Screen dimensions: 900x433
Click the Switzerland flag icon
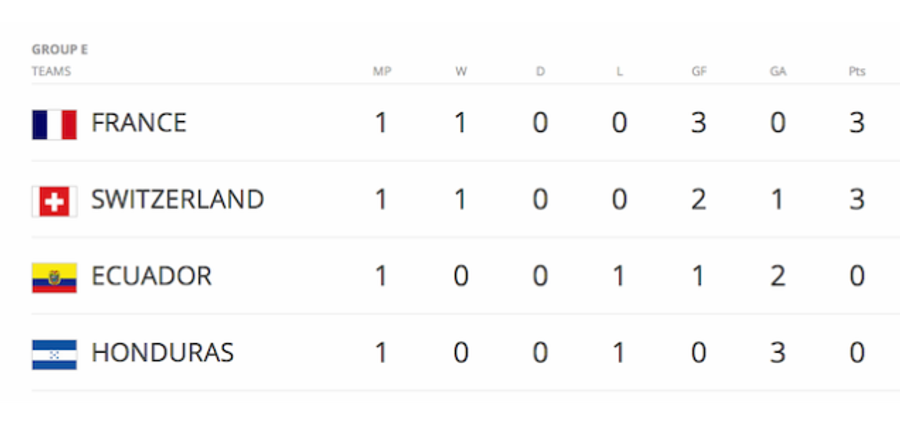point(54,202)
